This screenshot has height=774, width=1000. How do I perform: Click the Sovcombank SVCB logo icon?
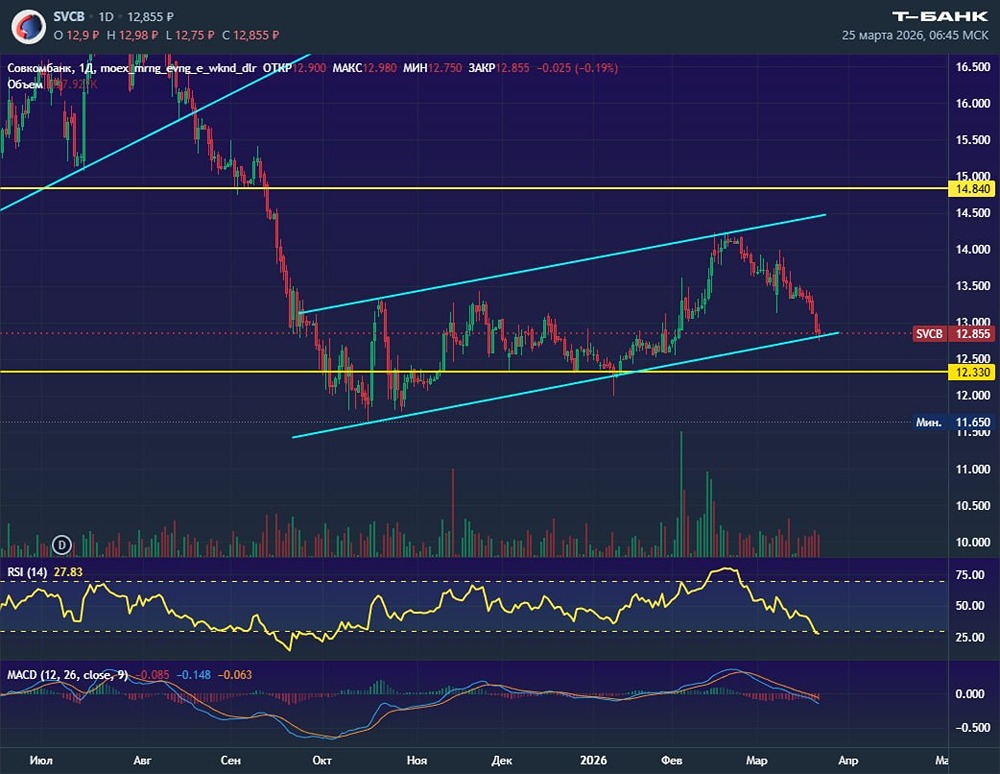click(28, 26)
